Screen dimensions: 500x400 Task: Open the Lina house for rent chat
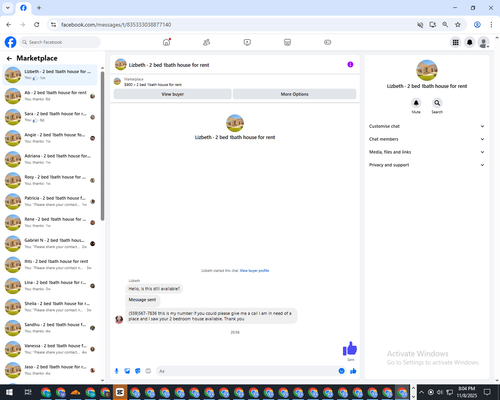50,286
